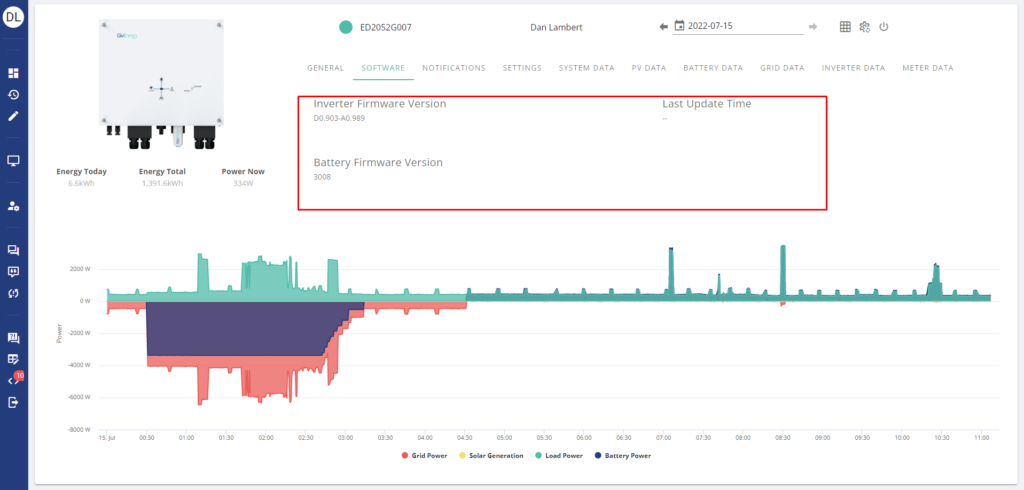Open the dashboard grid icon in sidebar
Image resolution: width=1024 pixels, height=490 pixels.
14,74
